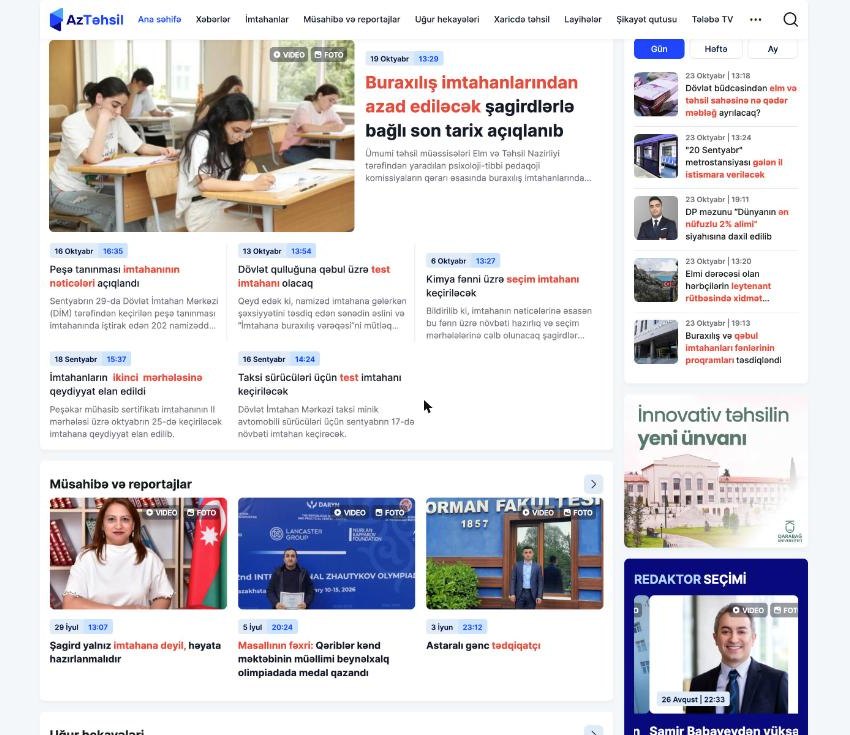Image resolution: width=850 pixels, height=735 pixels.
Task: Click the budget news thumbnail dated 13:18
Action: tap(656, 94)
